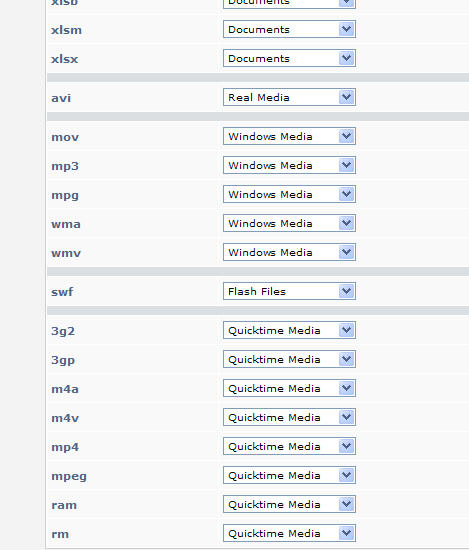Expand the 3g2 Quicktime Media dropdown

coord(289,330)
